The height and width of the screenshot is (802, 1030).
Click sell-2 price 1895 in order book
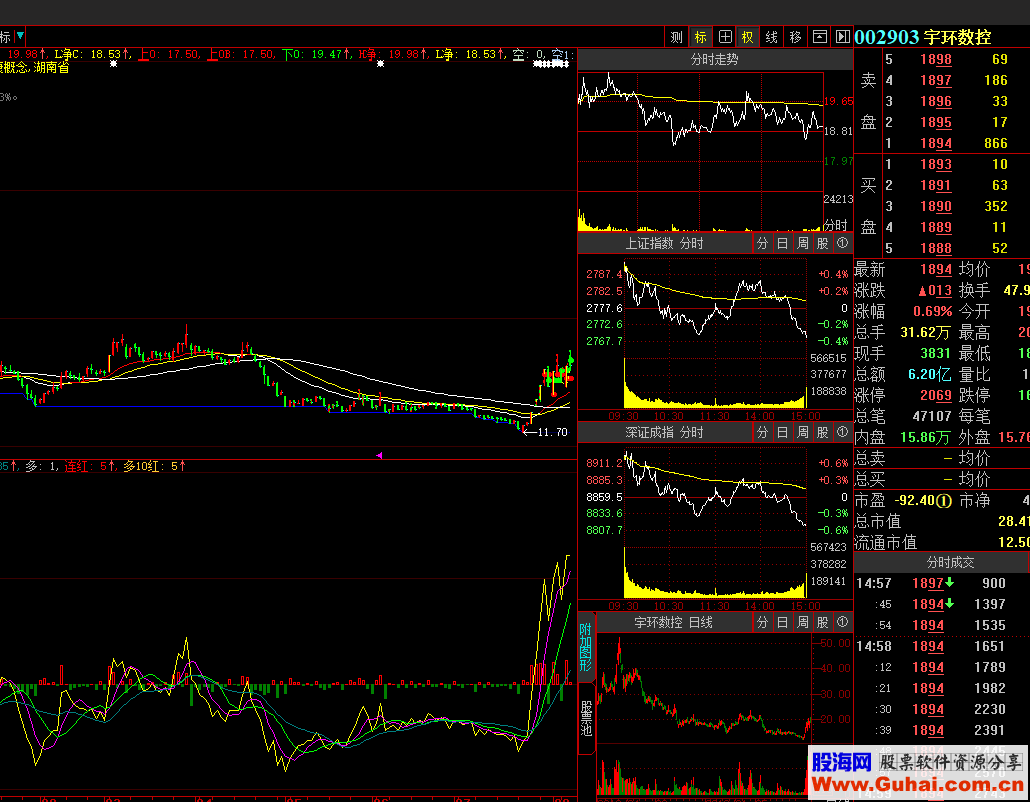936,123
